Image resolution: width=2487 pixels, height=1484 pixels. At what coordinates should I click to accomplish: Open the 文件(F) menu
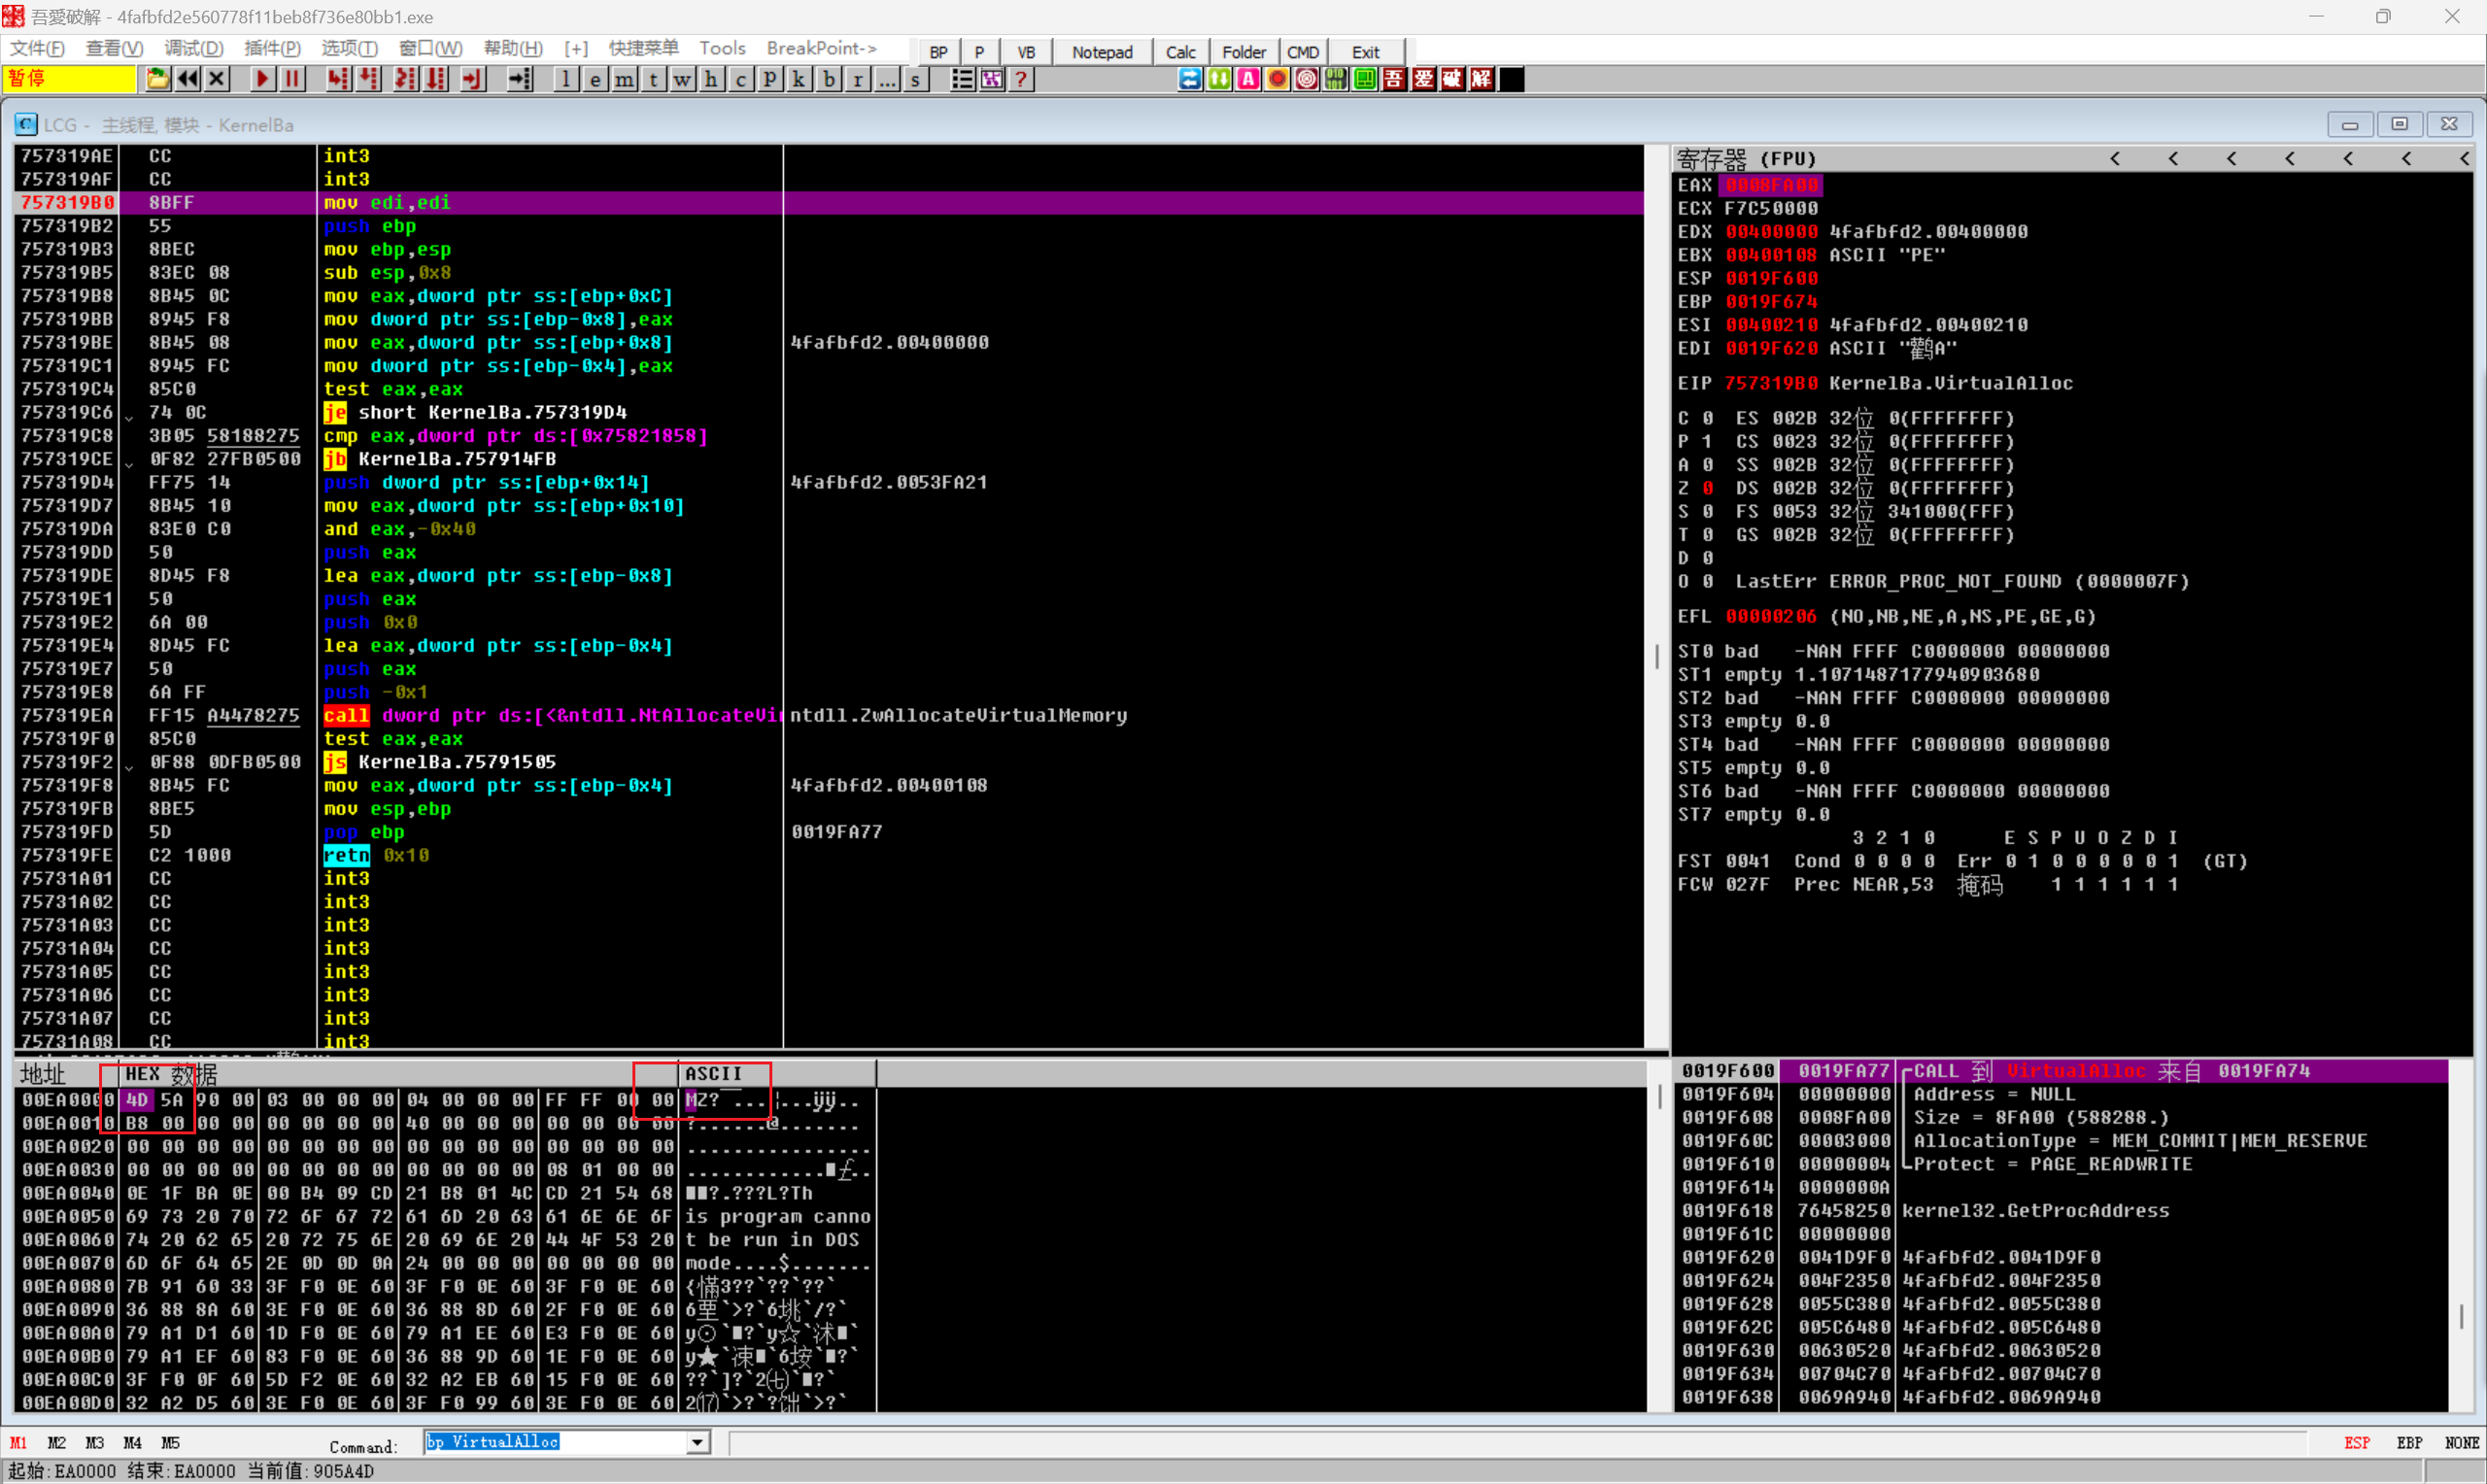37,48
